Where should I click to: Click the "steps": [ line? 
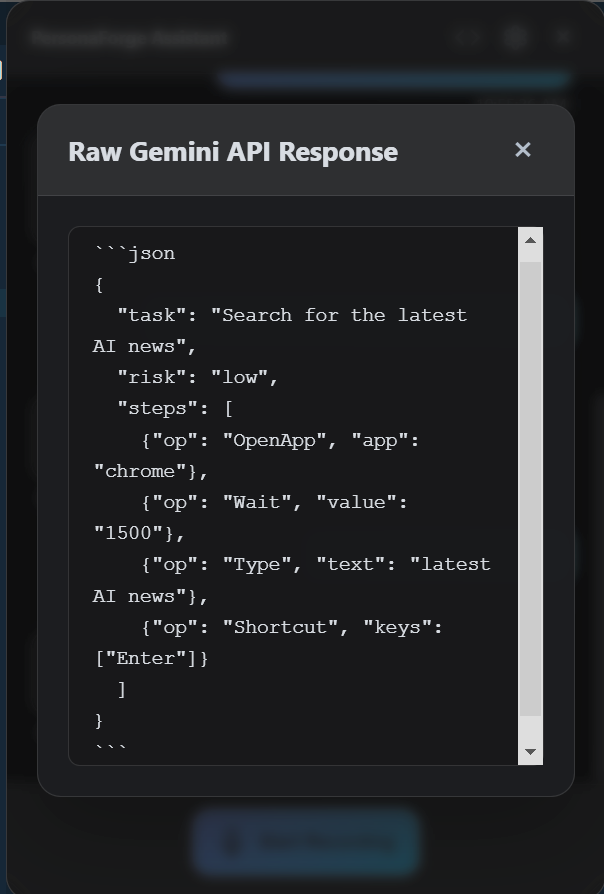point(175,409)
